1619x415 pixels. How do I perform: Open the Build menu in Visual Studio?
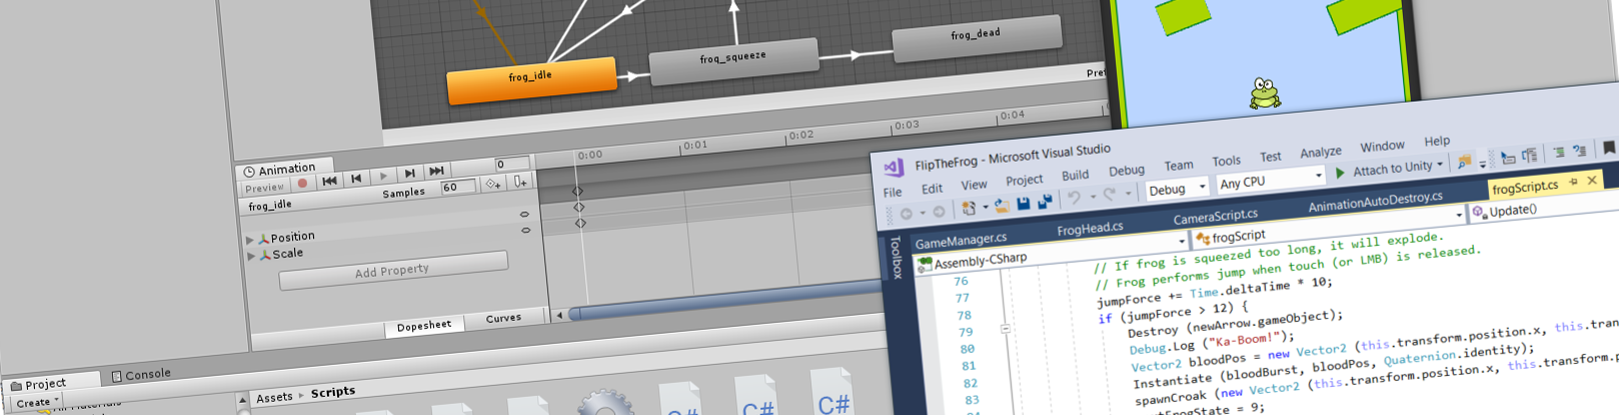pyautogui.click(x=1075, y=175)
